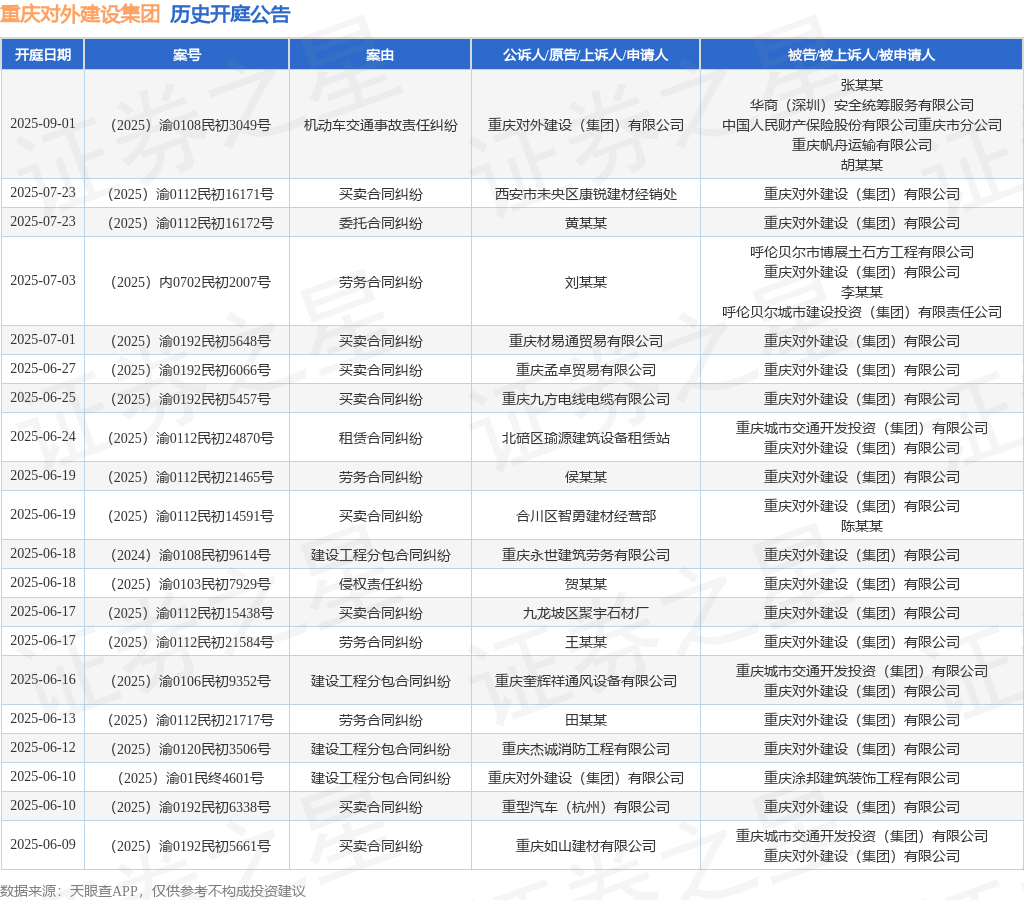
Task: Click plaintiff 重型汽车(杭州)有限公司
Action: click(x=585, y=807)
